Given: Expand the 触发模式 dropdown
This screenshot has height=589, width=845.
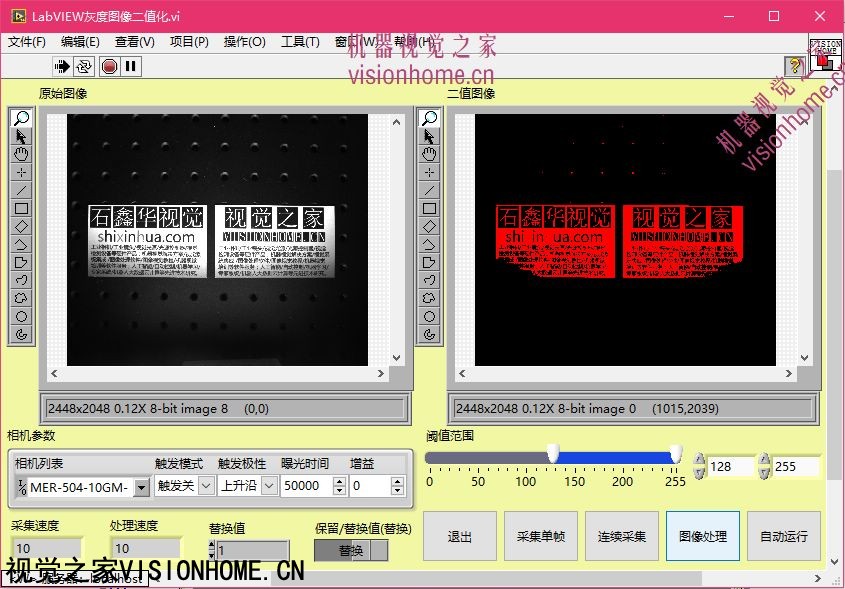Looking at the screenshot, I should click(206, 486).
